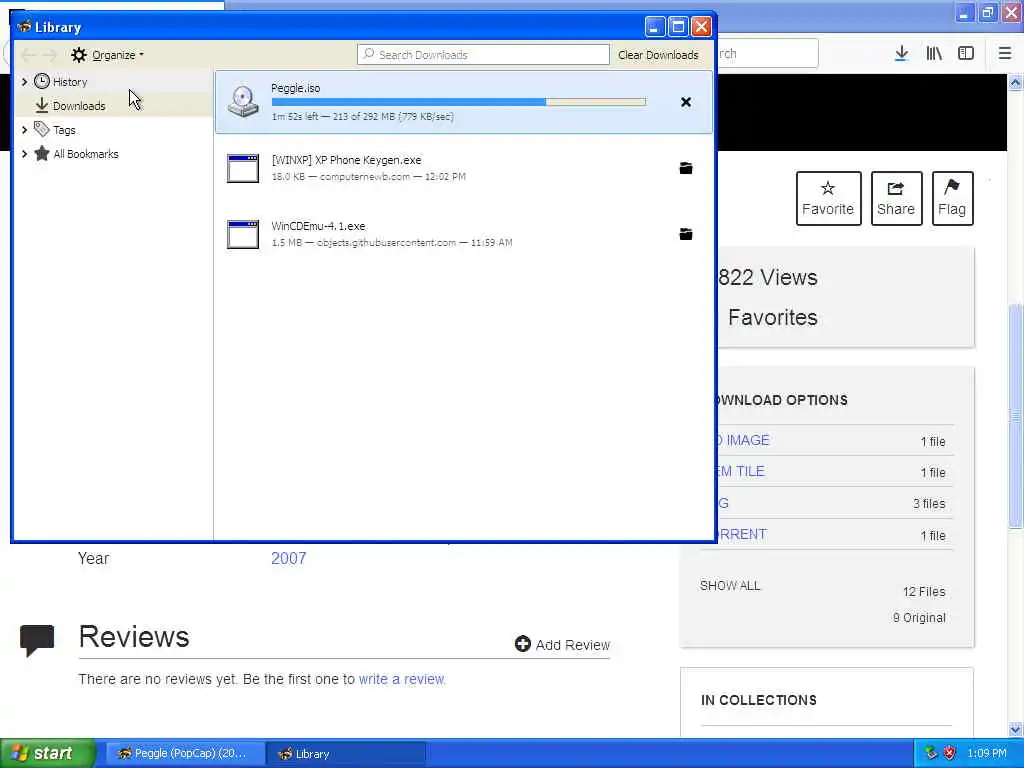Image resolution: width=1024 pixels, height=768 pixels.
Task: Open the 2007 year link
Action: 289,558
